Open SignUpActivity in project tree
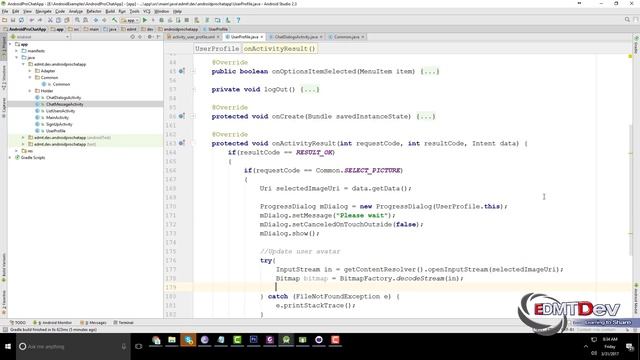The width and height of the screenshot is (640, 360). coord(59,124)
